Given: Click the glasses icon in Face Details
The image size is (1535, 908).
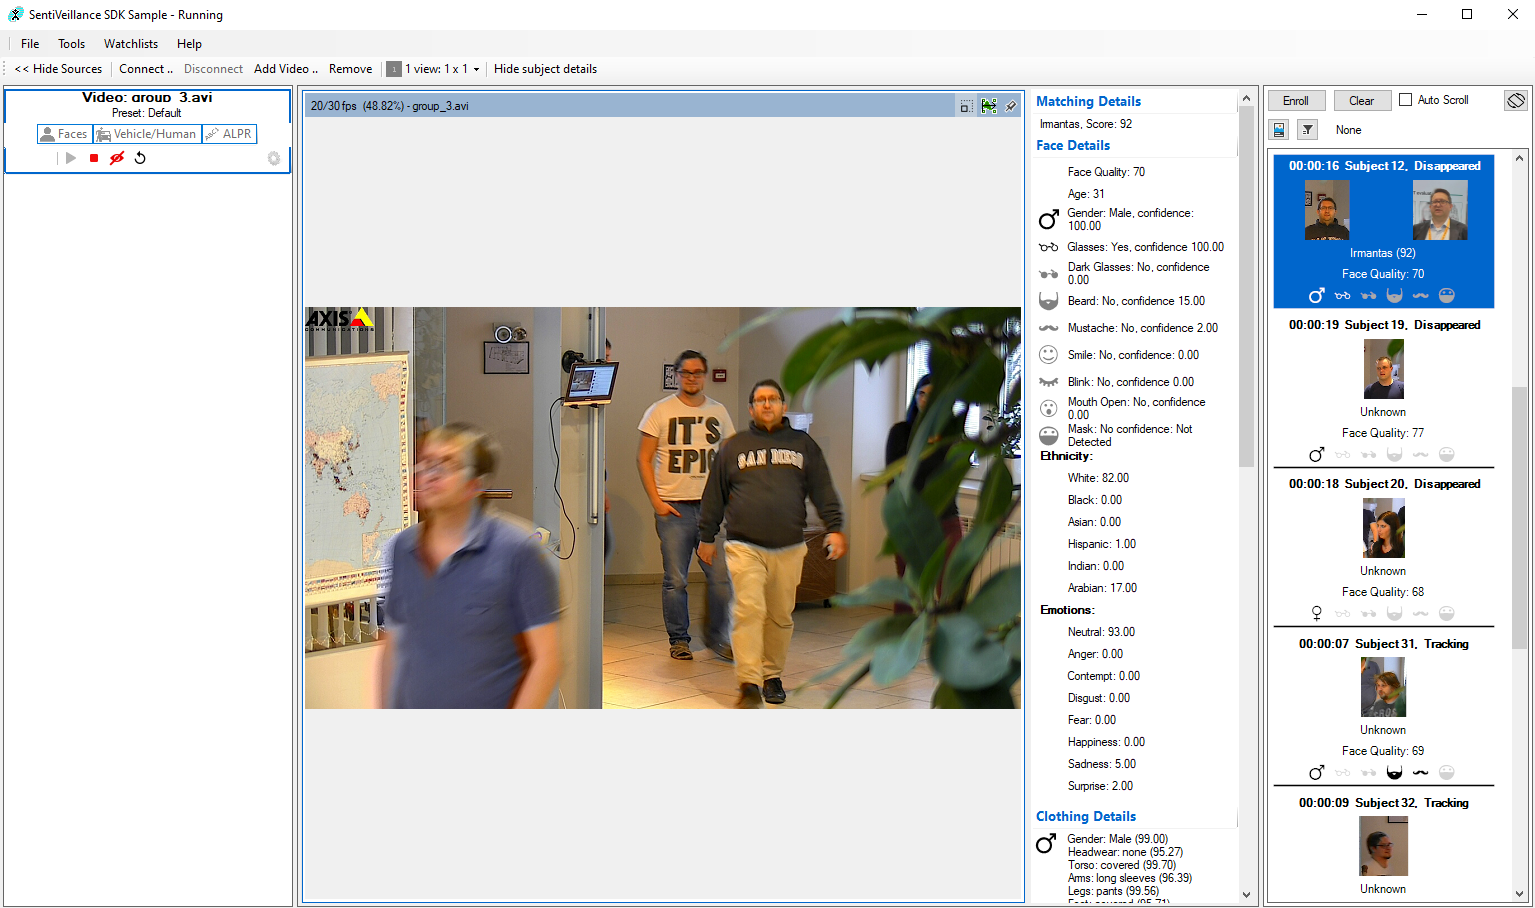Looking at the screenshot, I should pos(1048,247).
